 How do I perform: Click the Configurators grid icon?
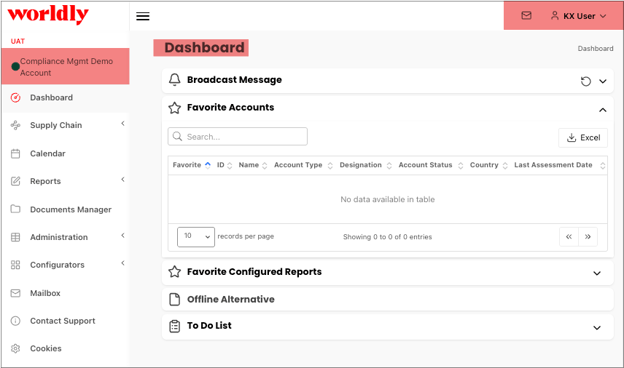pos(16,265)
